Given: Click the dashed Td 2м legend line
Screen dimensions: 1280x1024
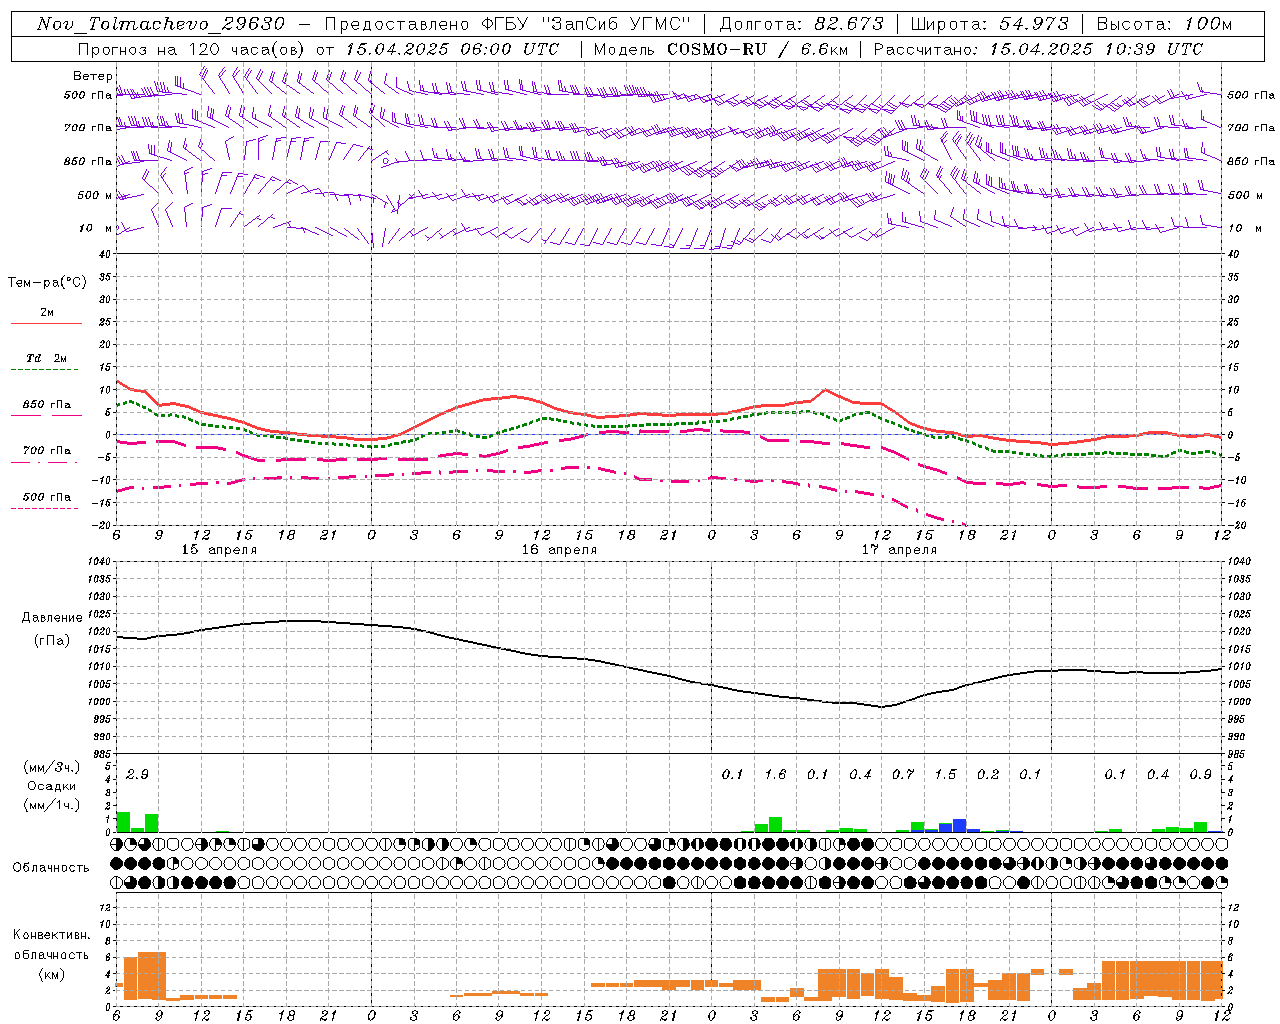Looking at the screenshot, I should coord(44,370).
